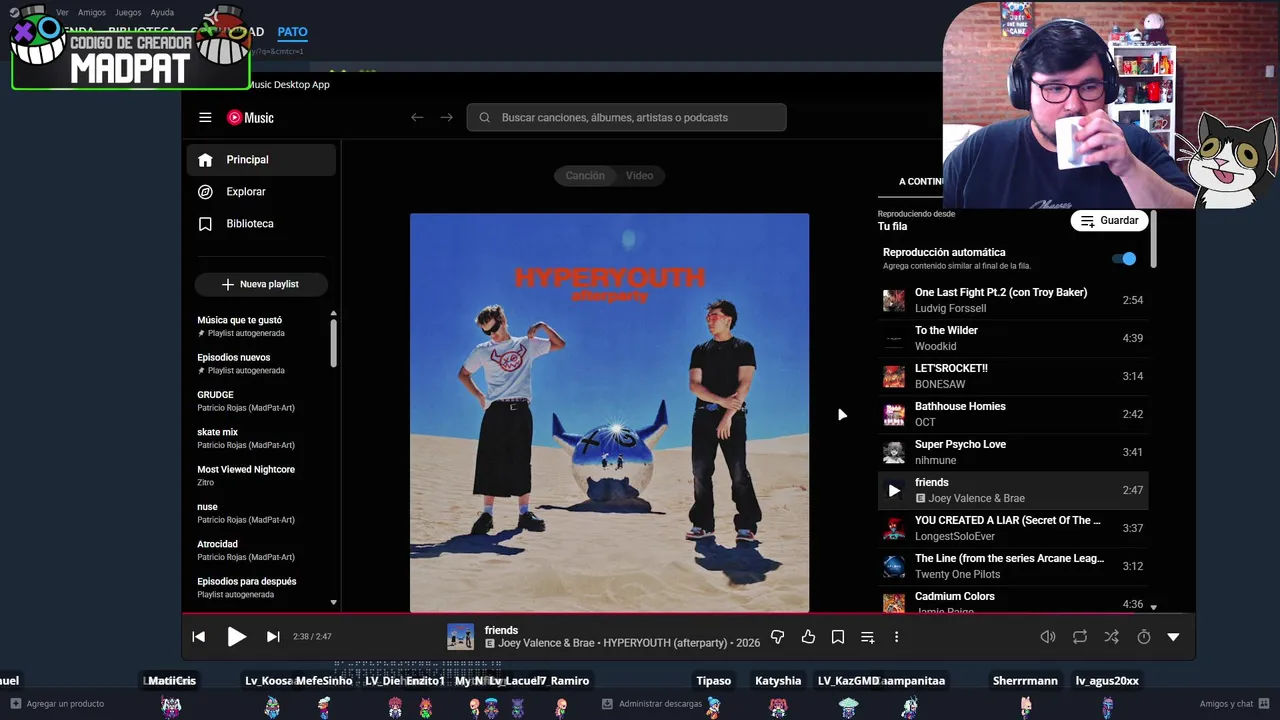Viewport: 1280px width, 720px height.
Task: Click sidebar playlist scroll down arrow
Action: click(x=333, y=603)
